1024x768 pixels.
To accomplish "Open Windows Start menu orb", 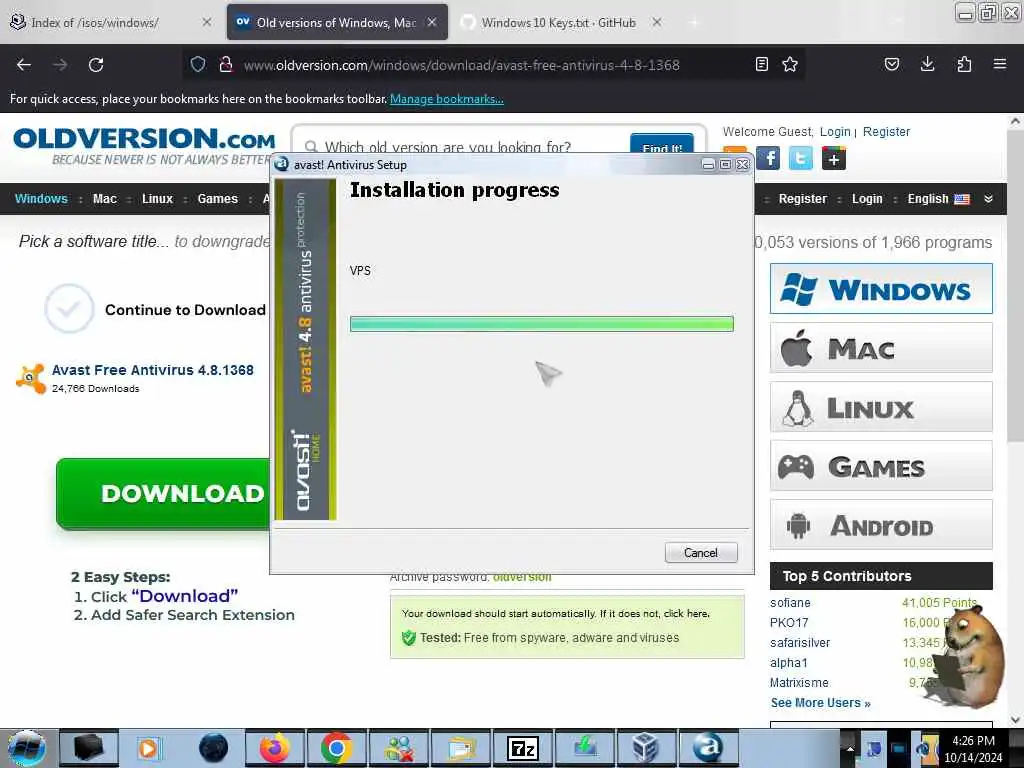I will 27,748.
